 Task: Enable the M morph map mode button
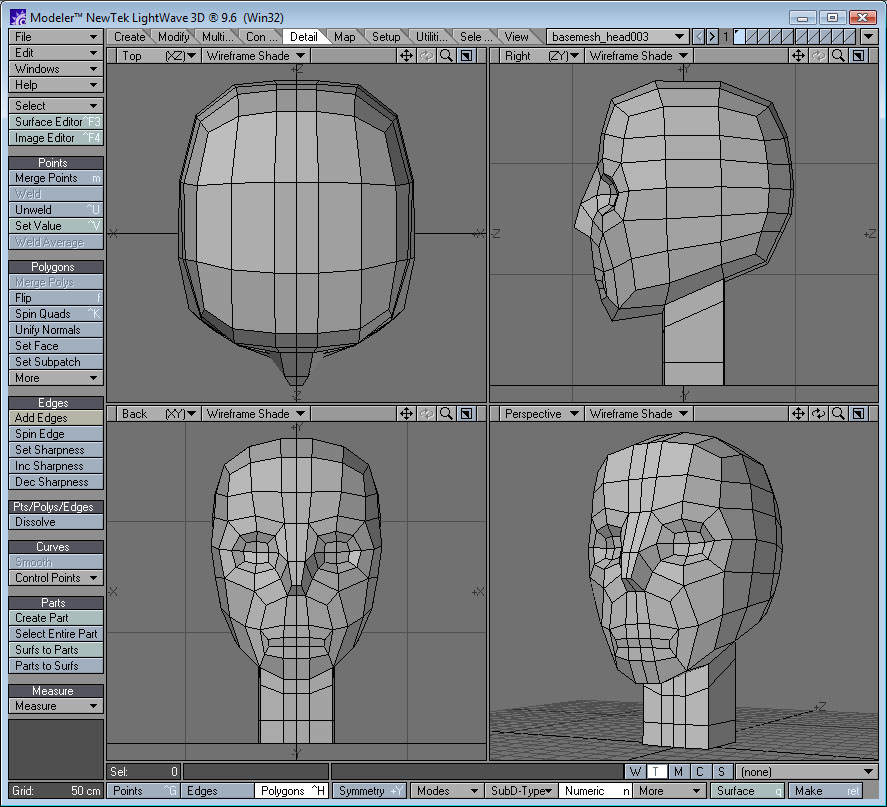click(x=678, y=771)
